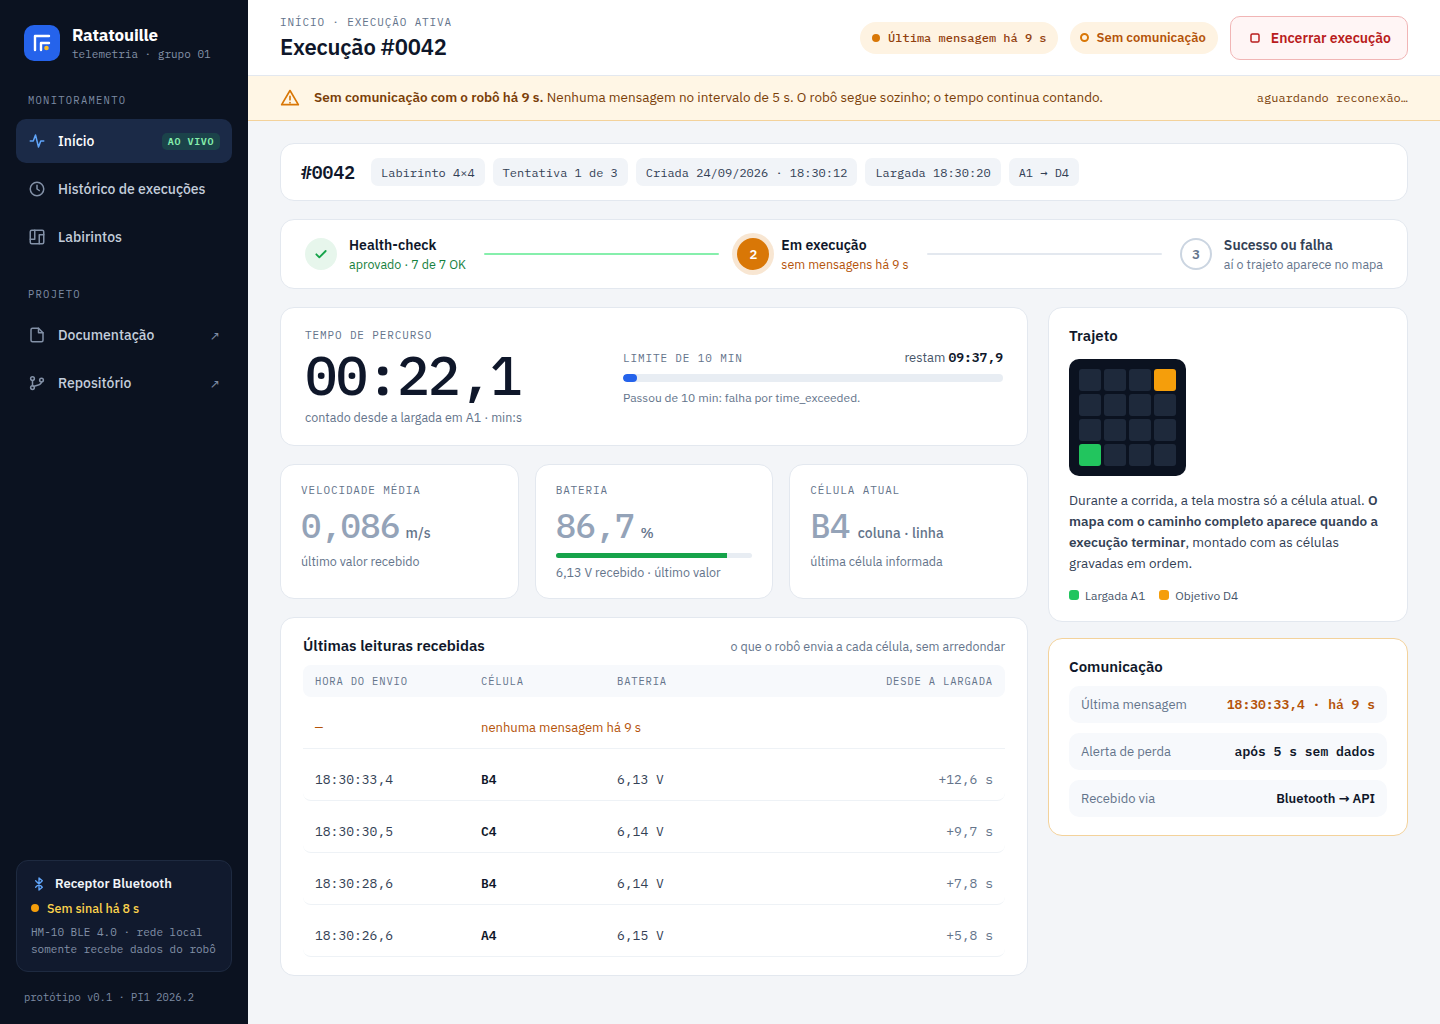The height and width of the screenshot is (1024, 1440).
Task: Open the Documentação link
Action: [124, 335]
